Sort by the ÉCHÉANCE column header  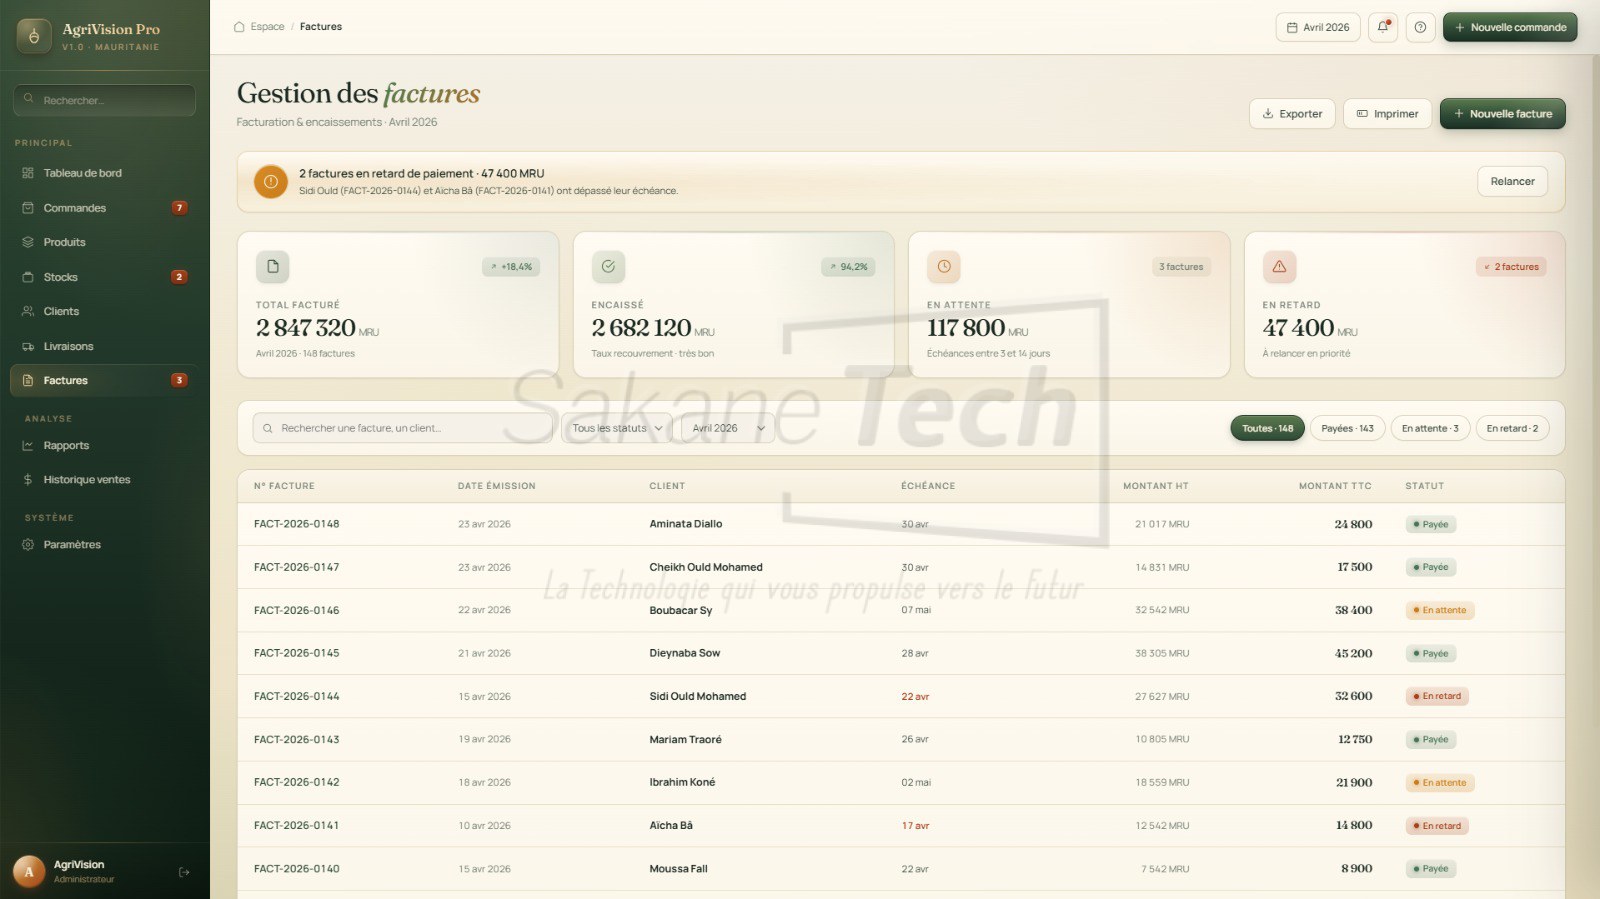(x=928, y=486)
